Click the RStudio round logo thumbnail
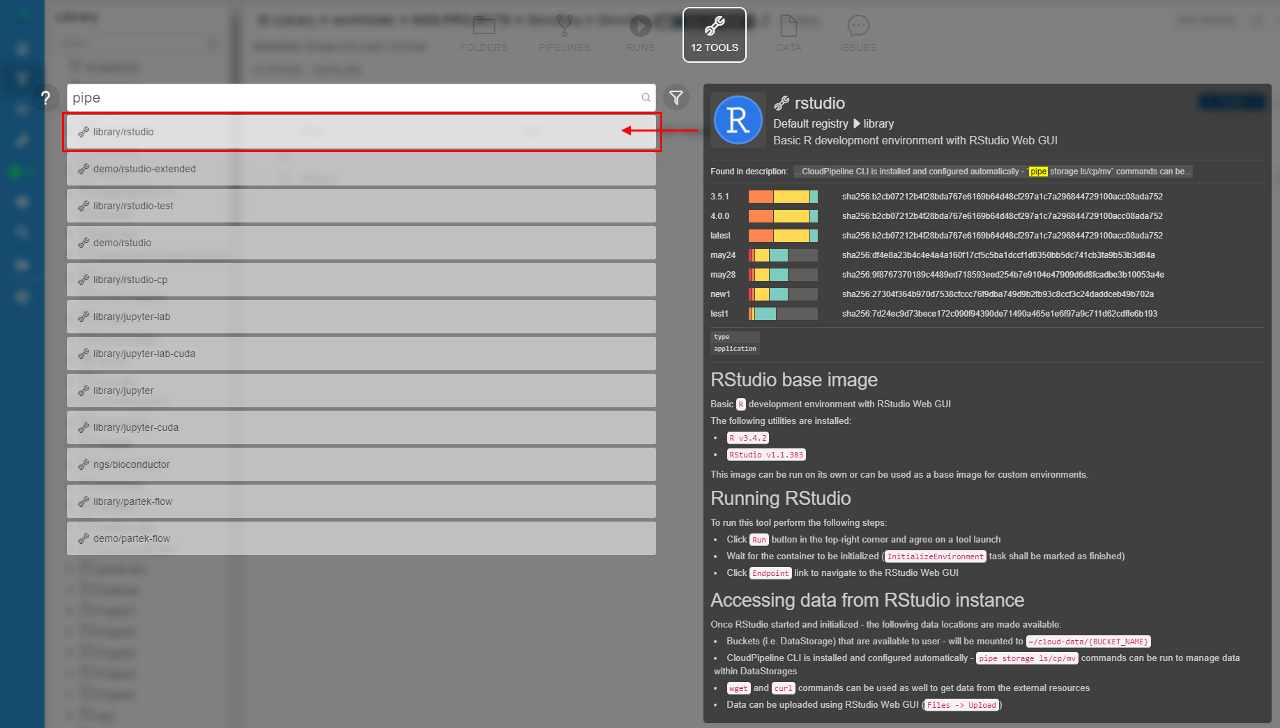 738,120
